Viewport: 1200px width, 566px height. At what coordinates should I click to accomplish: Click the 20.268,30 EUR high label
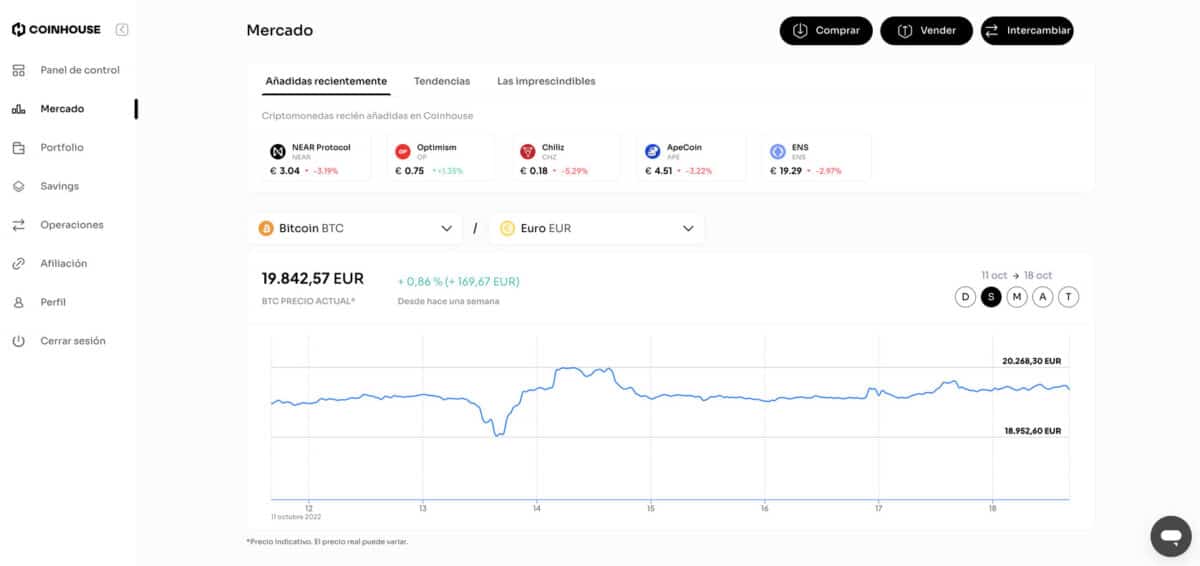(x=1032, y=360)
